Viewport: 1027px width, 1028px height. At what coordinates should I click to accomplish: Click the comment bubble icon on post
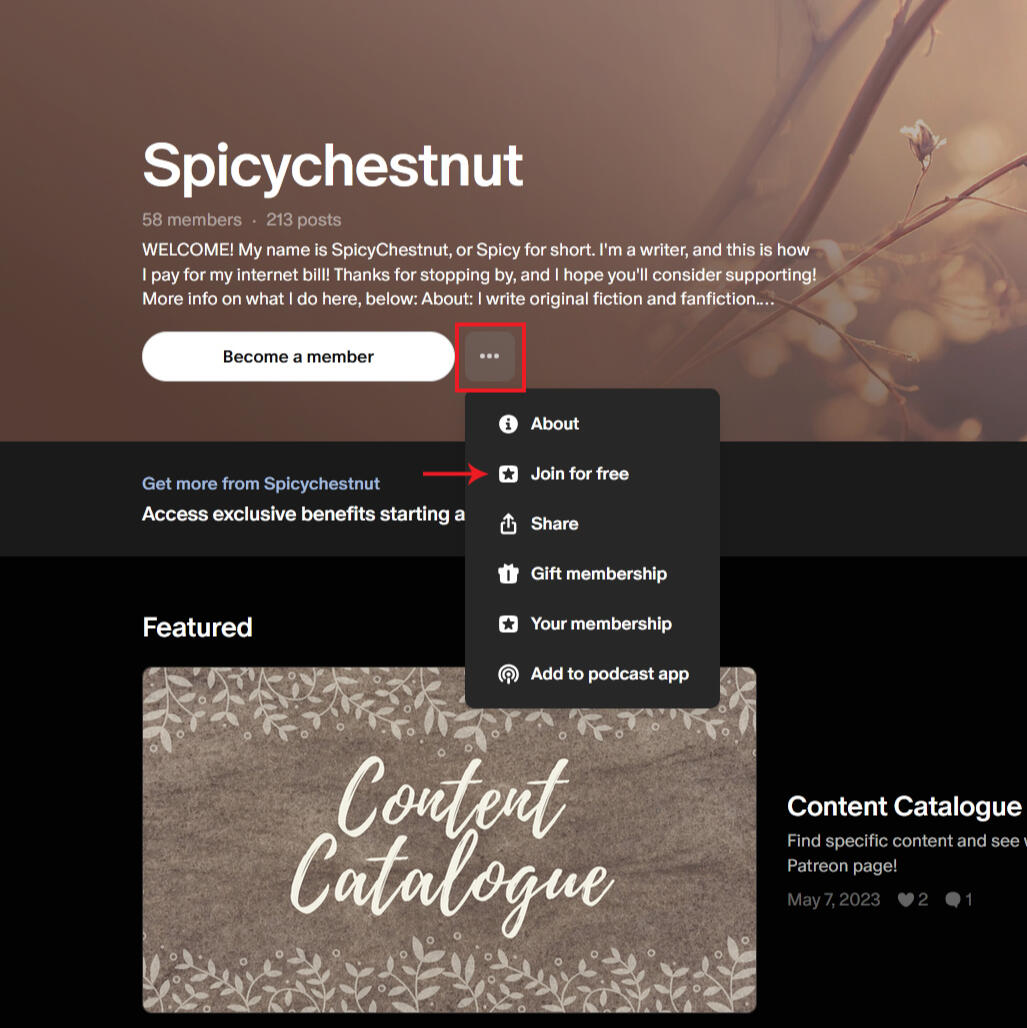(952, 900)
